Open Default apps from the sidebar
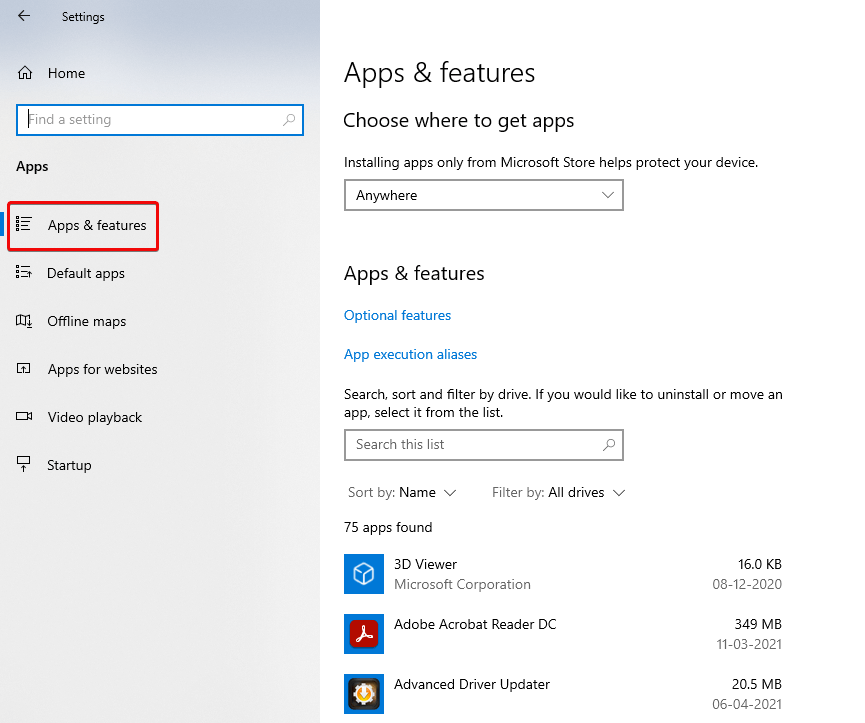This screenshot has height=723, width=865. [x=24, y=273]
